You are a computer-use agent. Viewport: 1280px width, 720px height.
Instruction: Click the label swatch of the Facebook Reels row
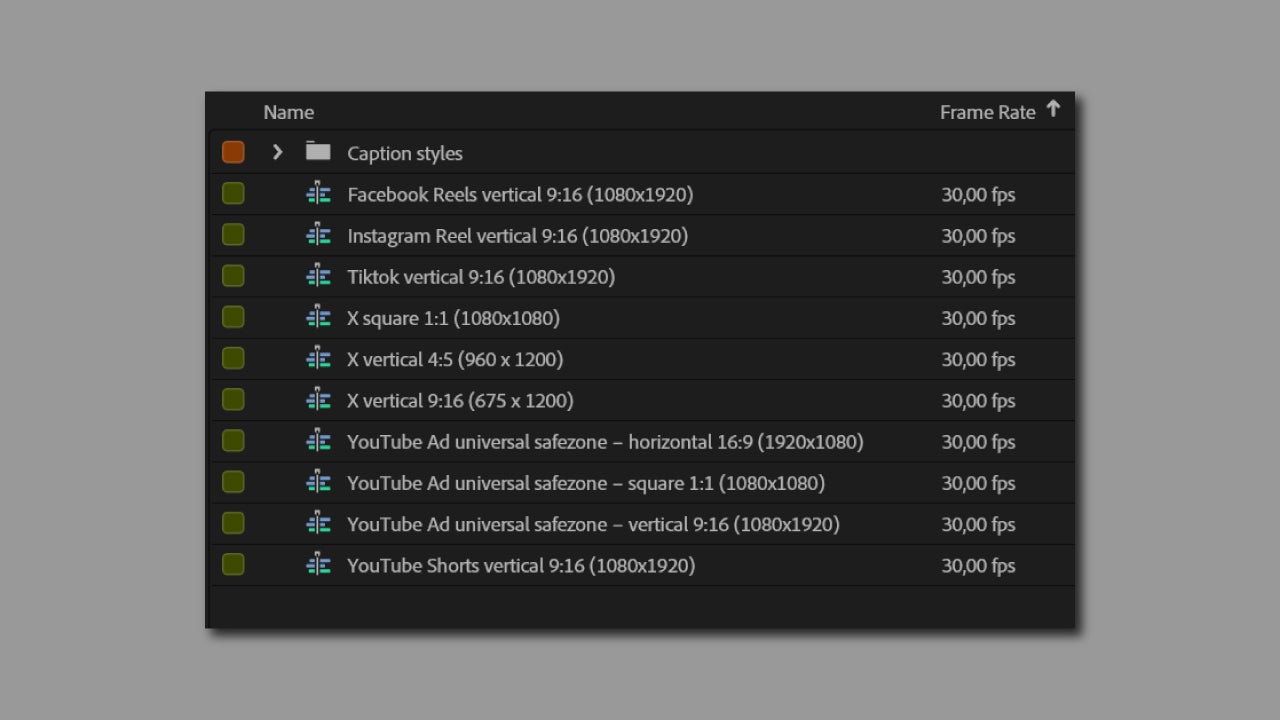click(233, 193)
